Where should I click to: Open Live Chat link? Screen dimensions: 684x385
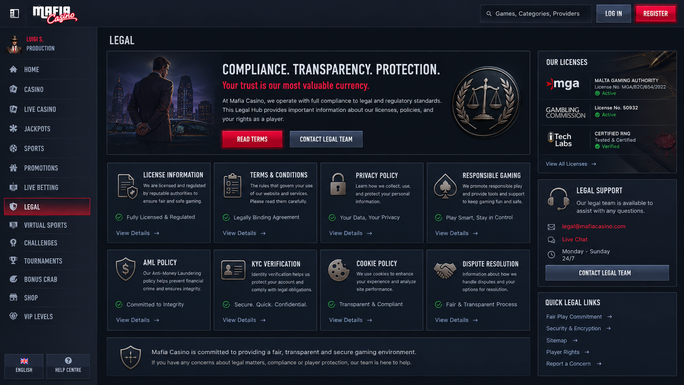pyautogui.click(x=575, y=239)
